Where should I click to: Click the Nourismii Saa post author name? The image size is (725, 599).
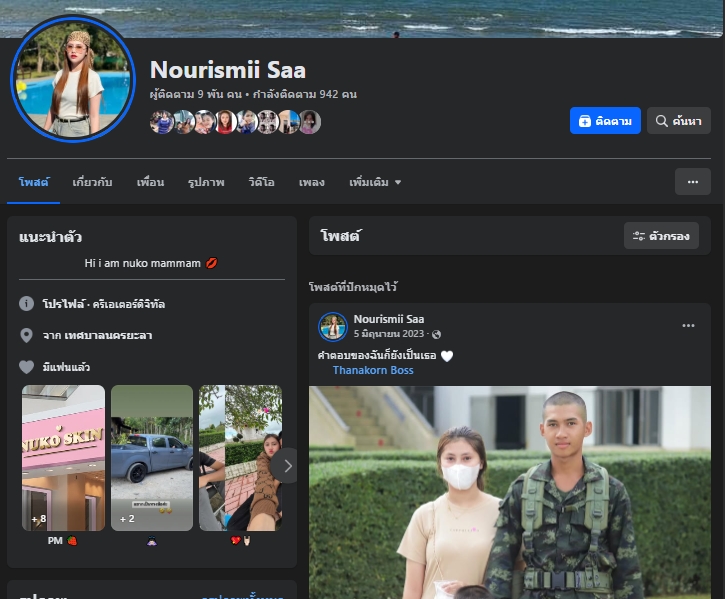389,319
